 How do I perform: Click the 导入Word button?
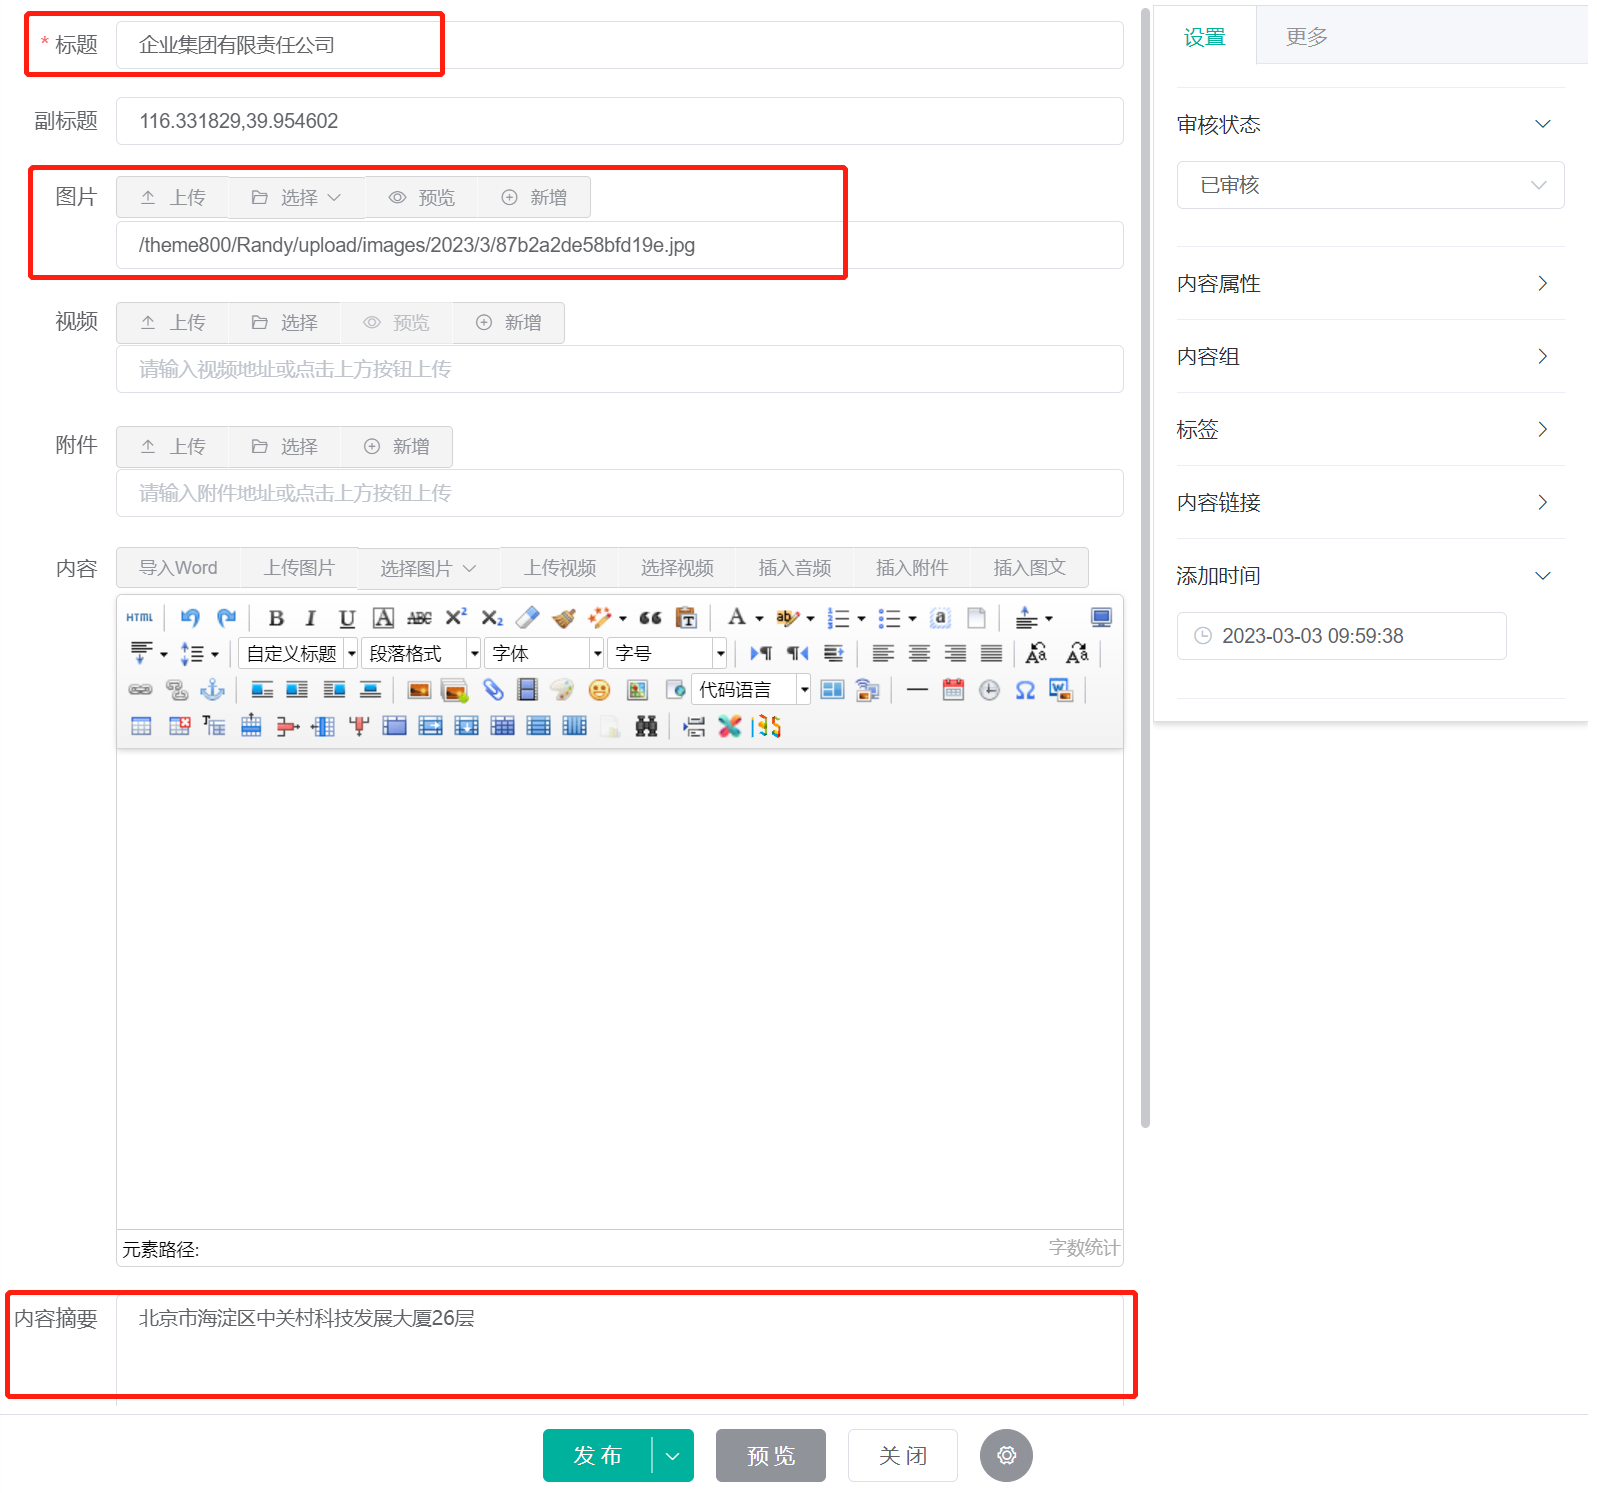pyautogui.click(x=178, y=568)
